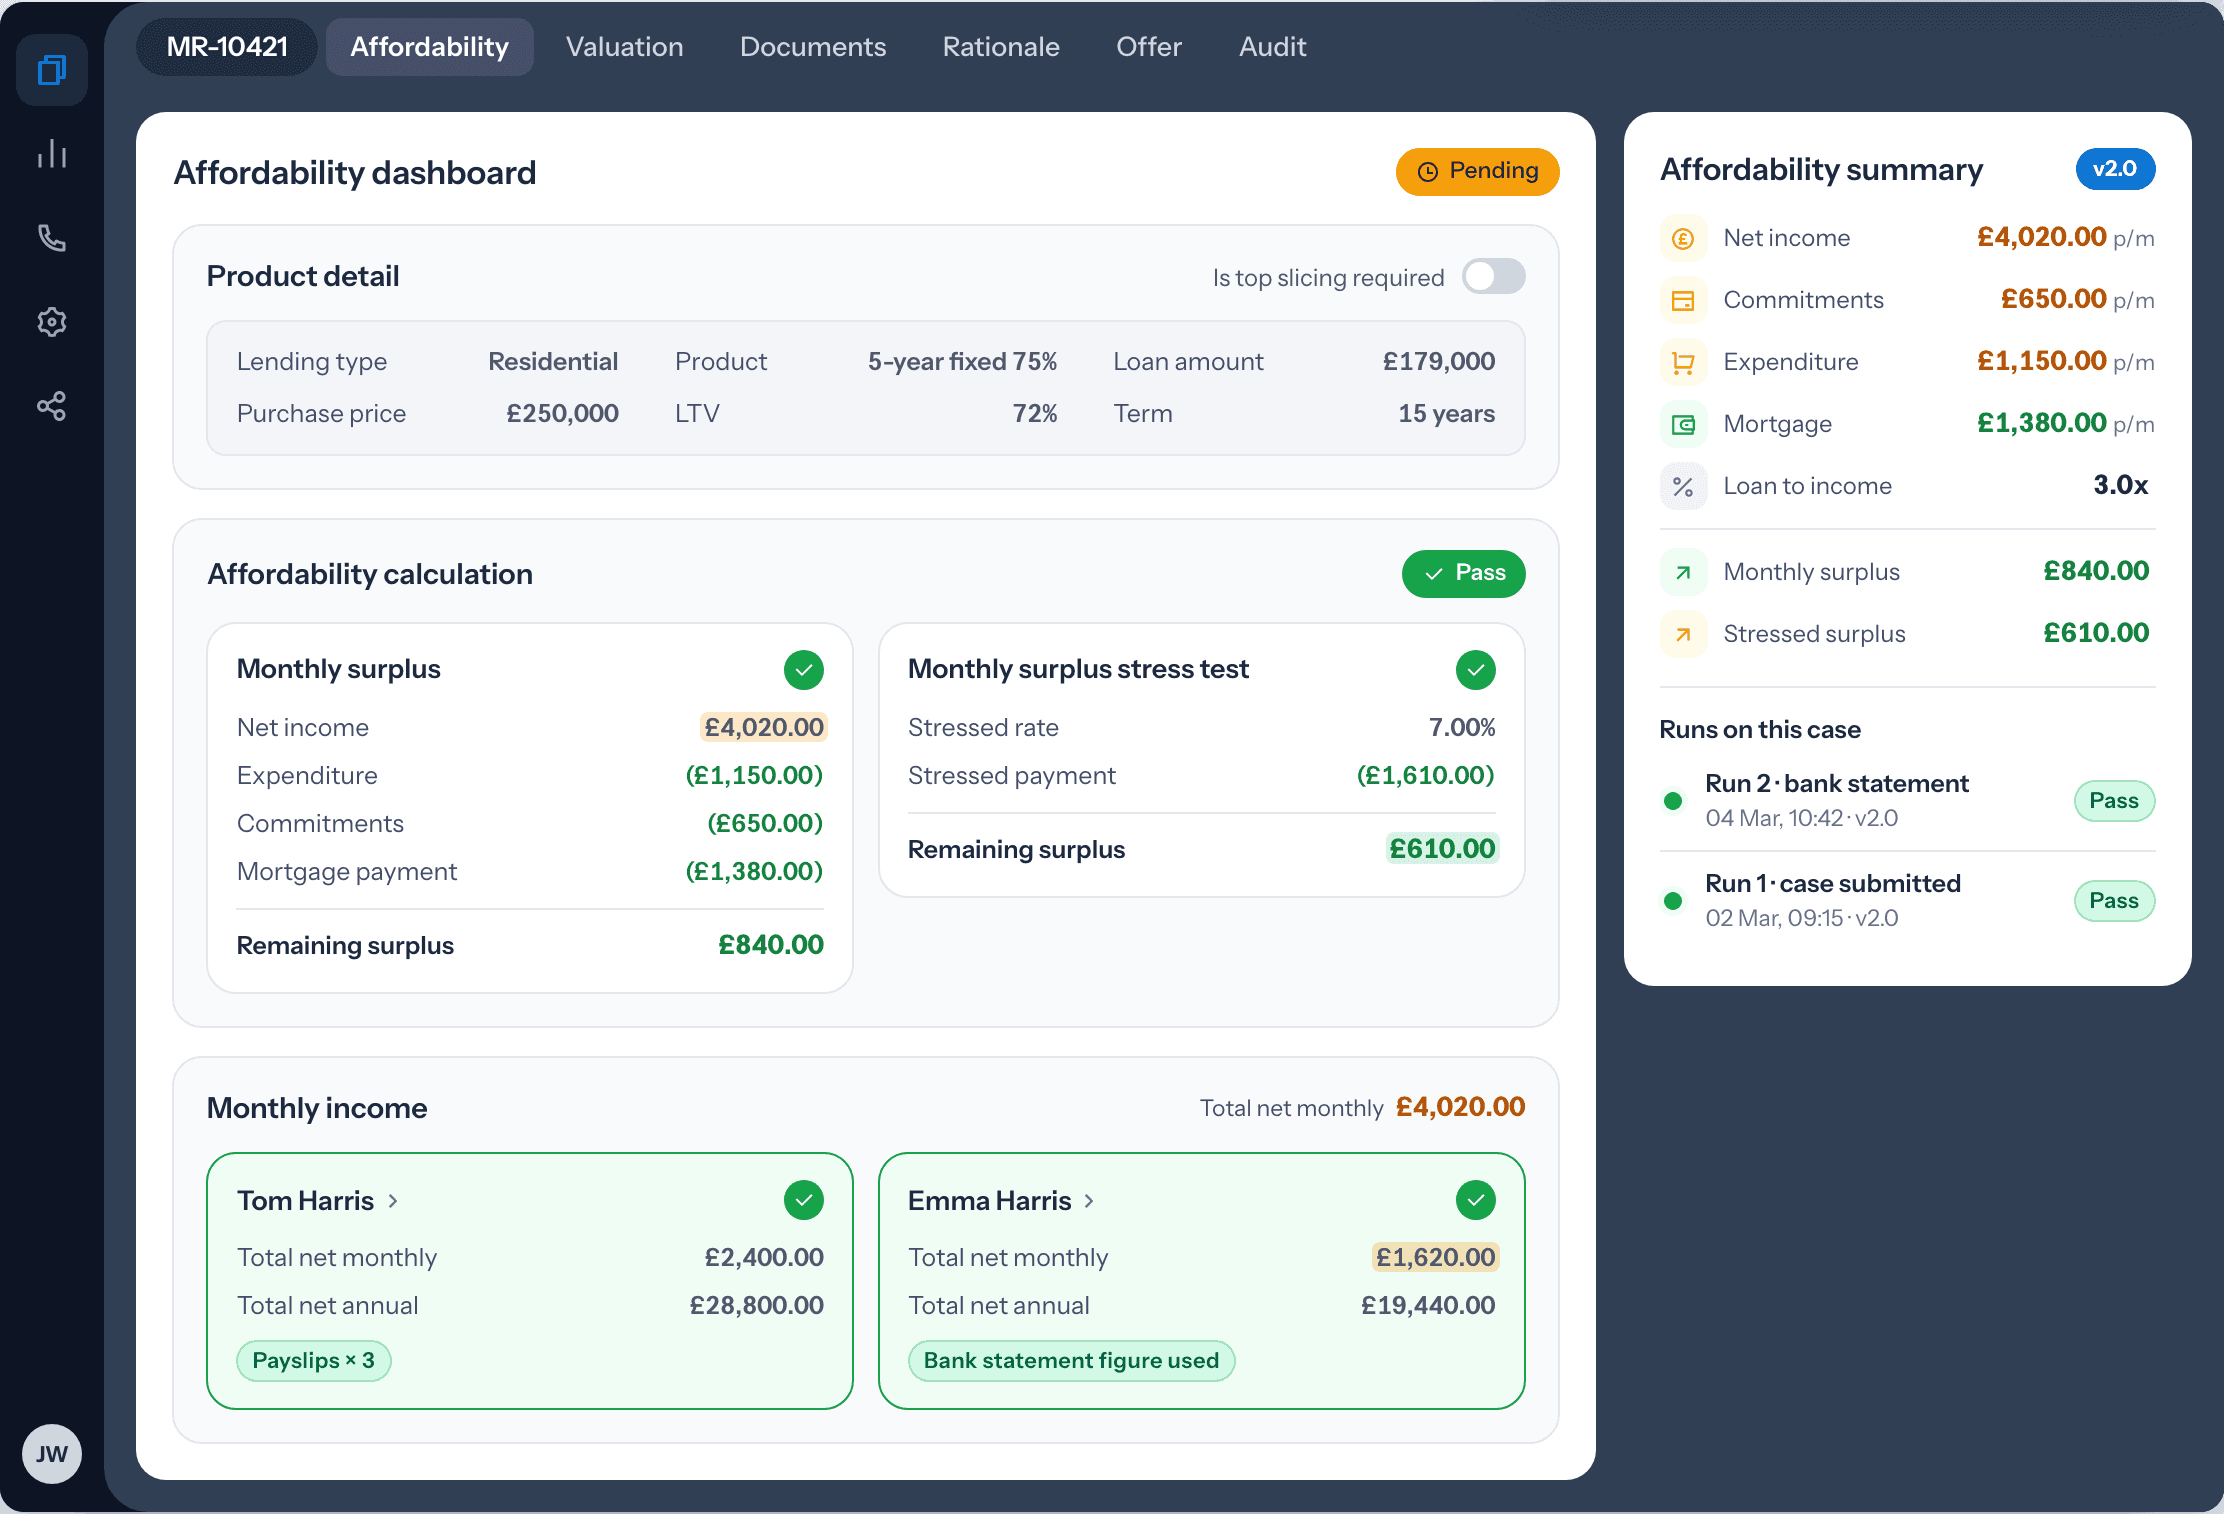Switch to the Affordability tab
This screenshot has height=1514, width=2224.
(430, 47)
